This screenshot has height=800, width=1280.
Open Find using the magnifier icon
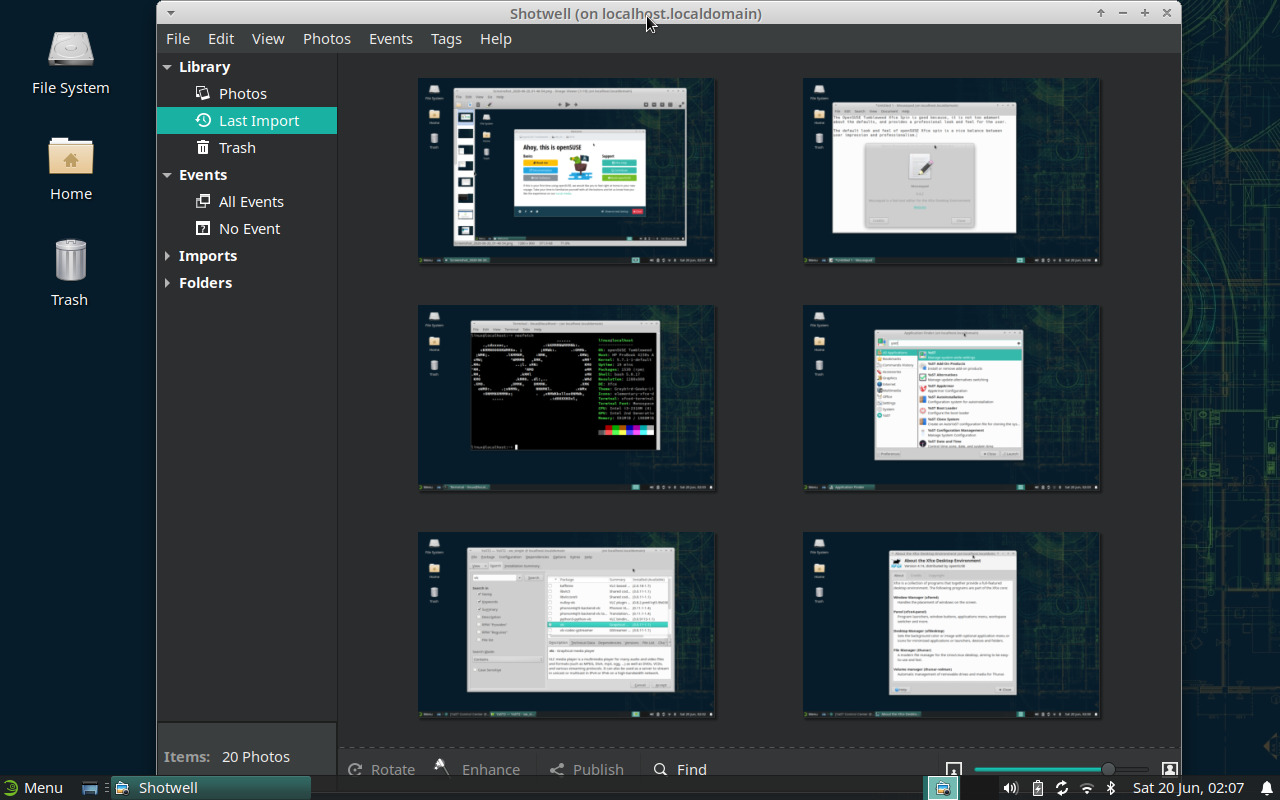point(660,769)
